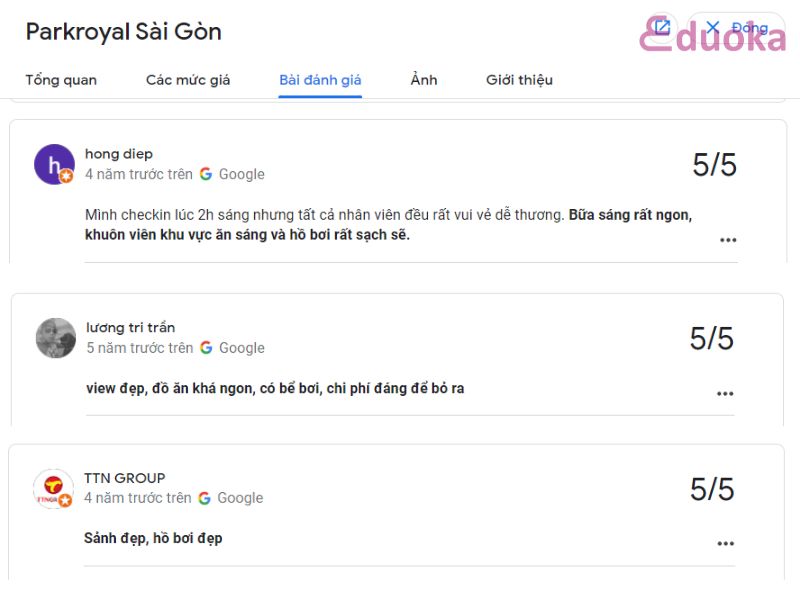800x600 pixels.
Task: Click the Google icon in hong diep's review
Action: click(x=206, y=174)
